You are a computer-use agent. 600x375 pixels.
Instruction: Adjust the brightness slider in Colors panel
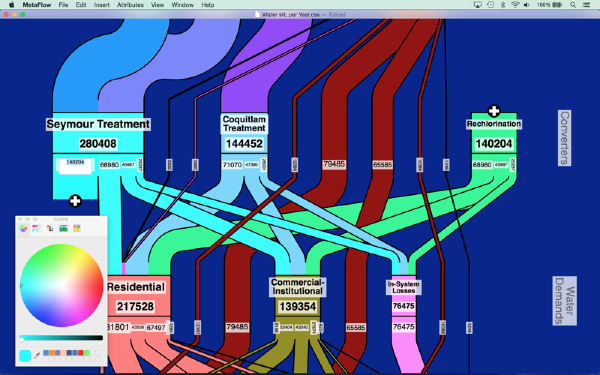61,338
